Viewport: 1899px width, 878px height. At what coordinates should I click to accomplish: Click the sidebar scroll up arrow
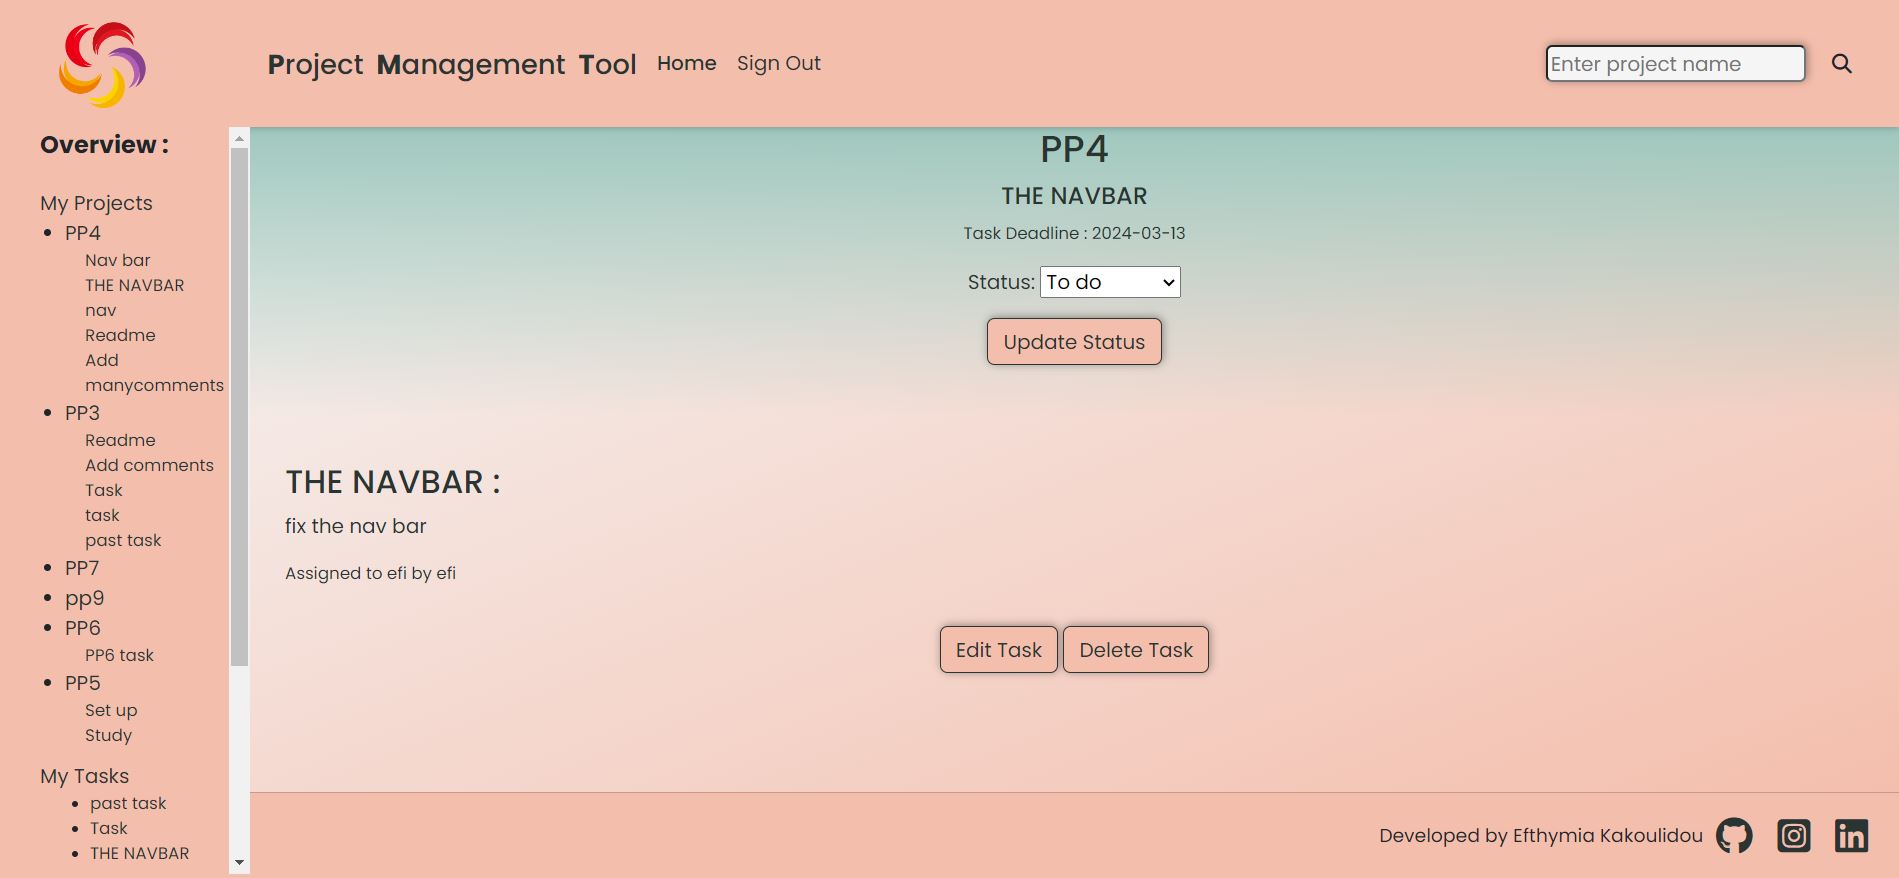click(239, 137)
